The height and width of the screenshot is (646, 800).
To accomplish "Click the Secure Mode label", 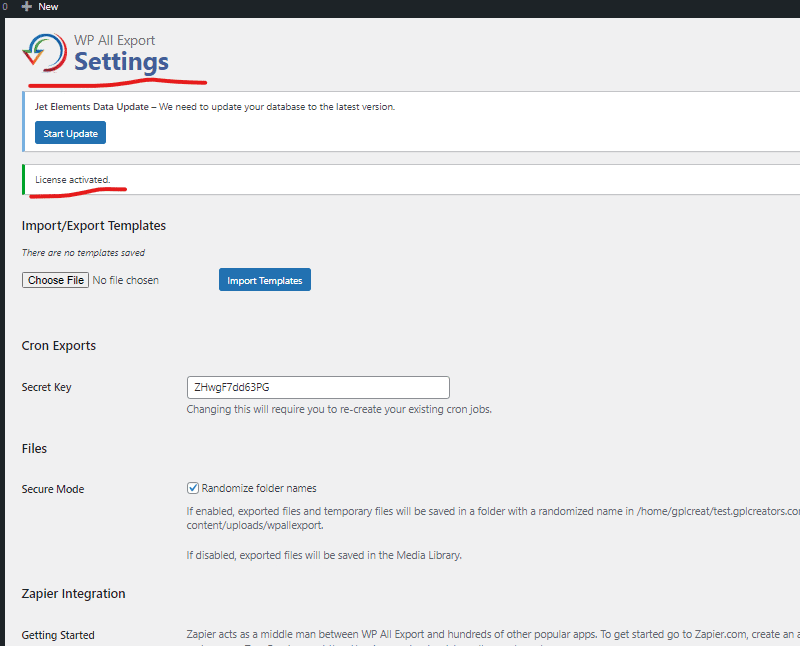I will click(x=53, y=489).
